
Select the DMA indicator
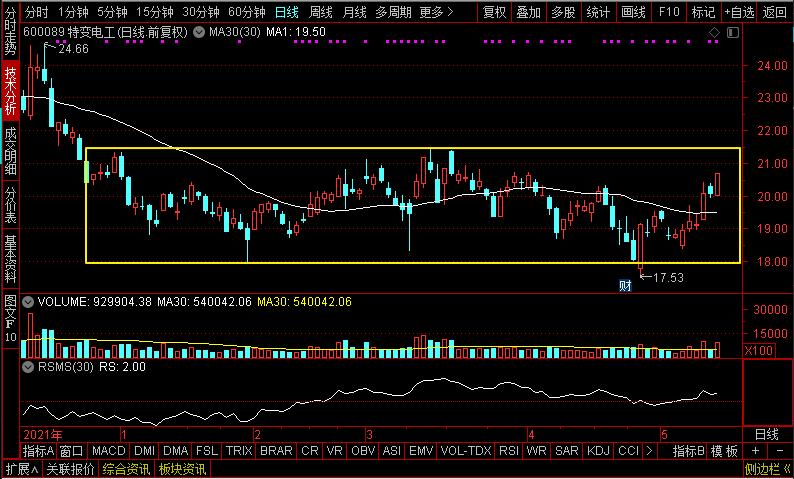point(176,451)
